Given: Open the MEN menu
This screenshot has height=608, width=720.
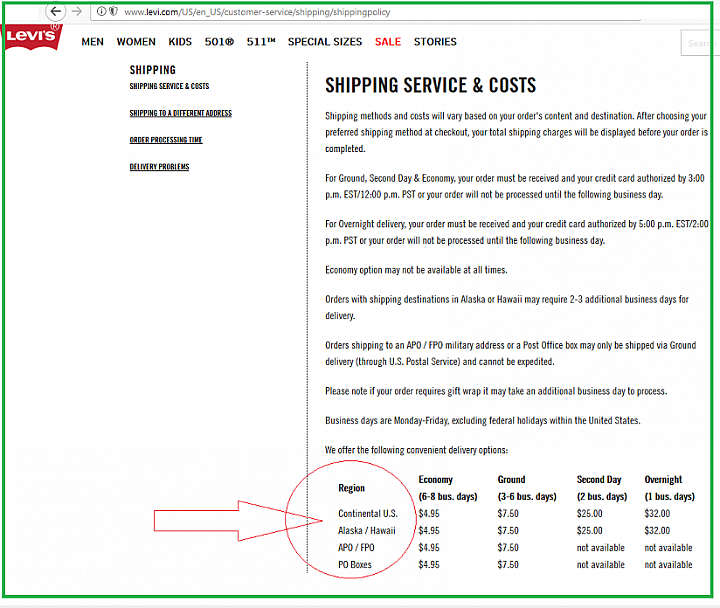Looking at the screenshot, I should pos(92,42).
